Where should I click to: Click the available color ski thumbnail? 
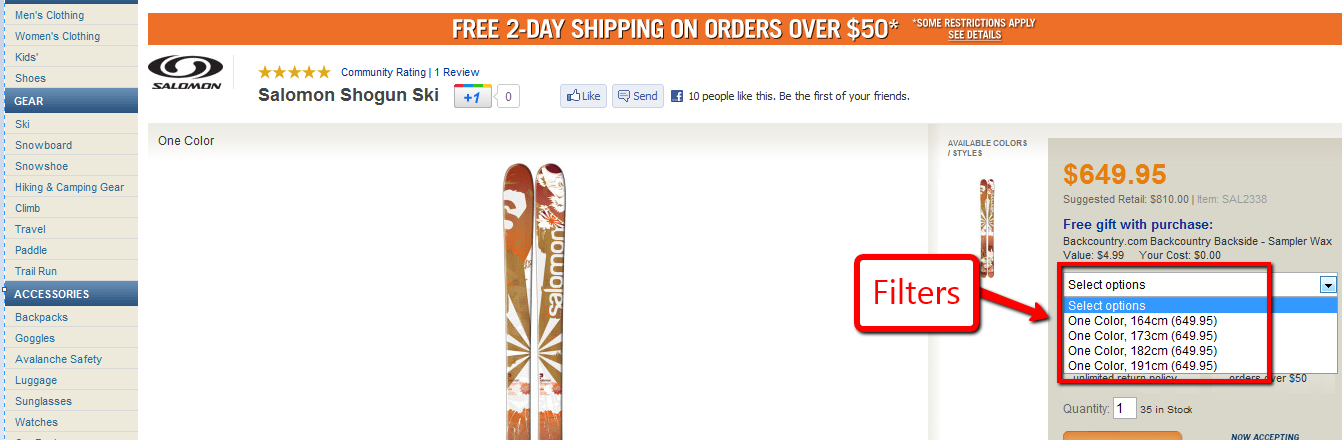pyautogui.click(x=987, y=228)
